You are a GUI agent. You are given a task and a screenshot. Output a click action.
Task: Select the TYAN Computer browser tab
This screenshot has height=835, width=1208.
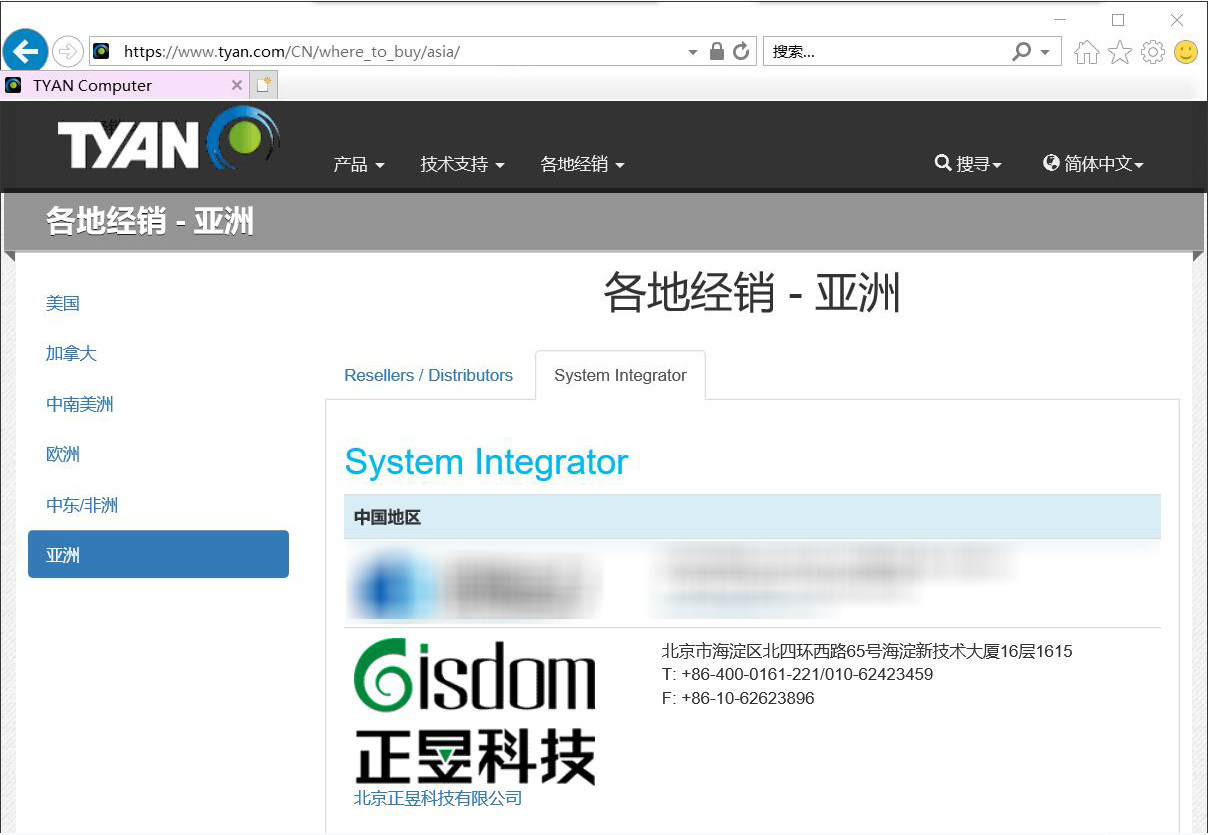(x=125, y=85)
